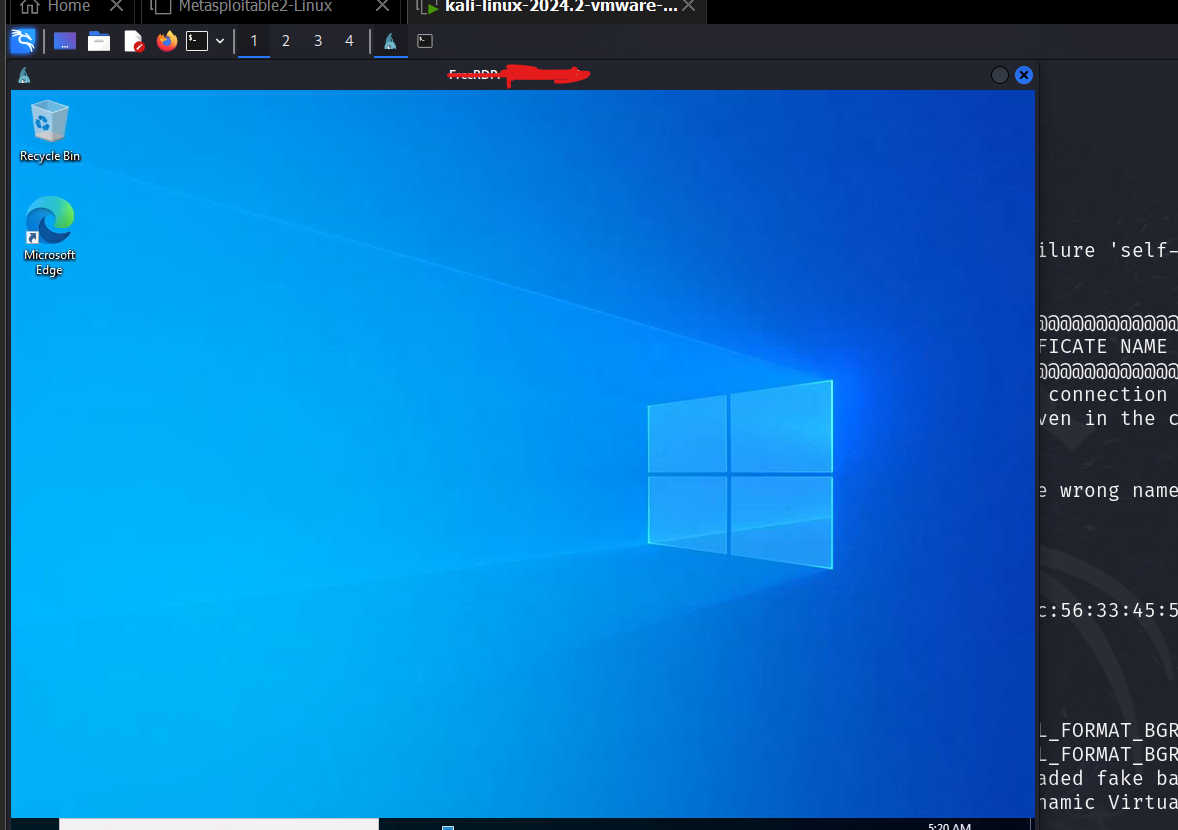Close the Home VMware tab
This screenshot has height=830, width=1178.
tap(116, 7)
